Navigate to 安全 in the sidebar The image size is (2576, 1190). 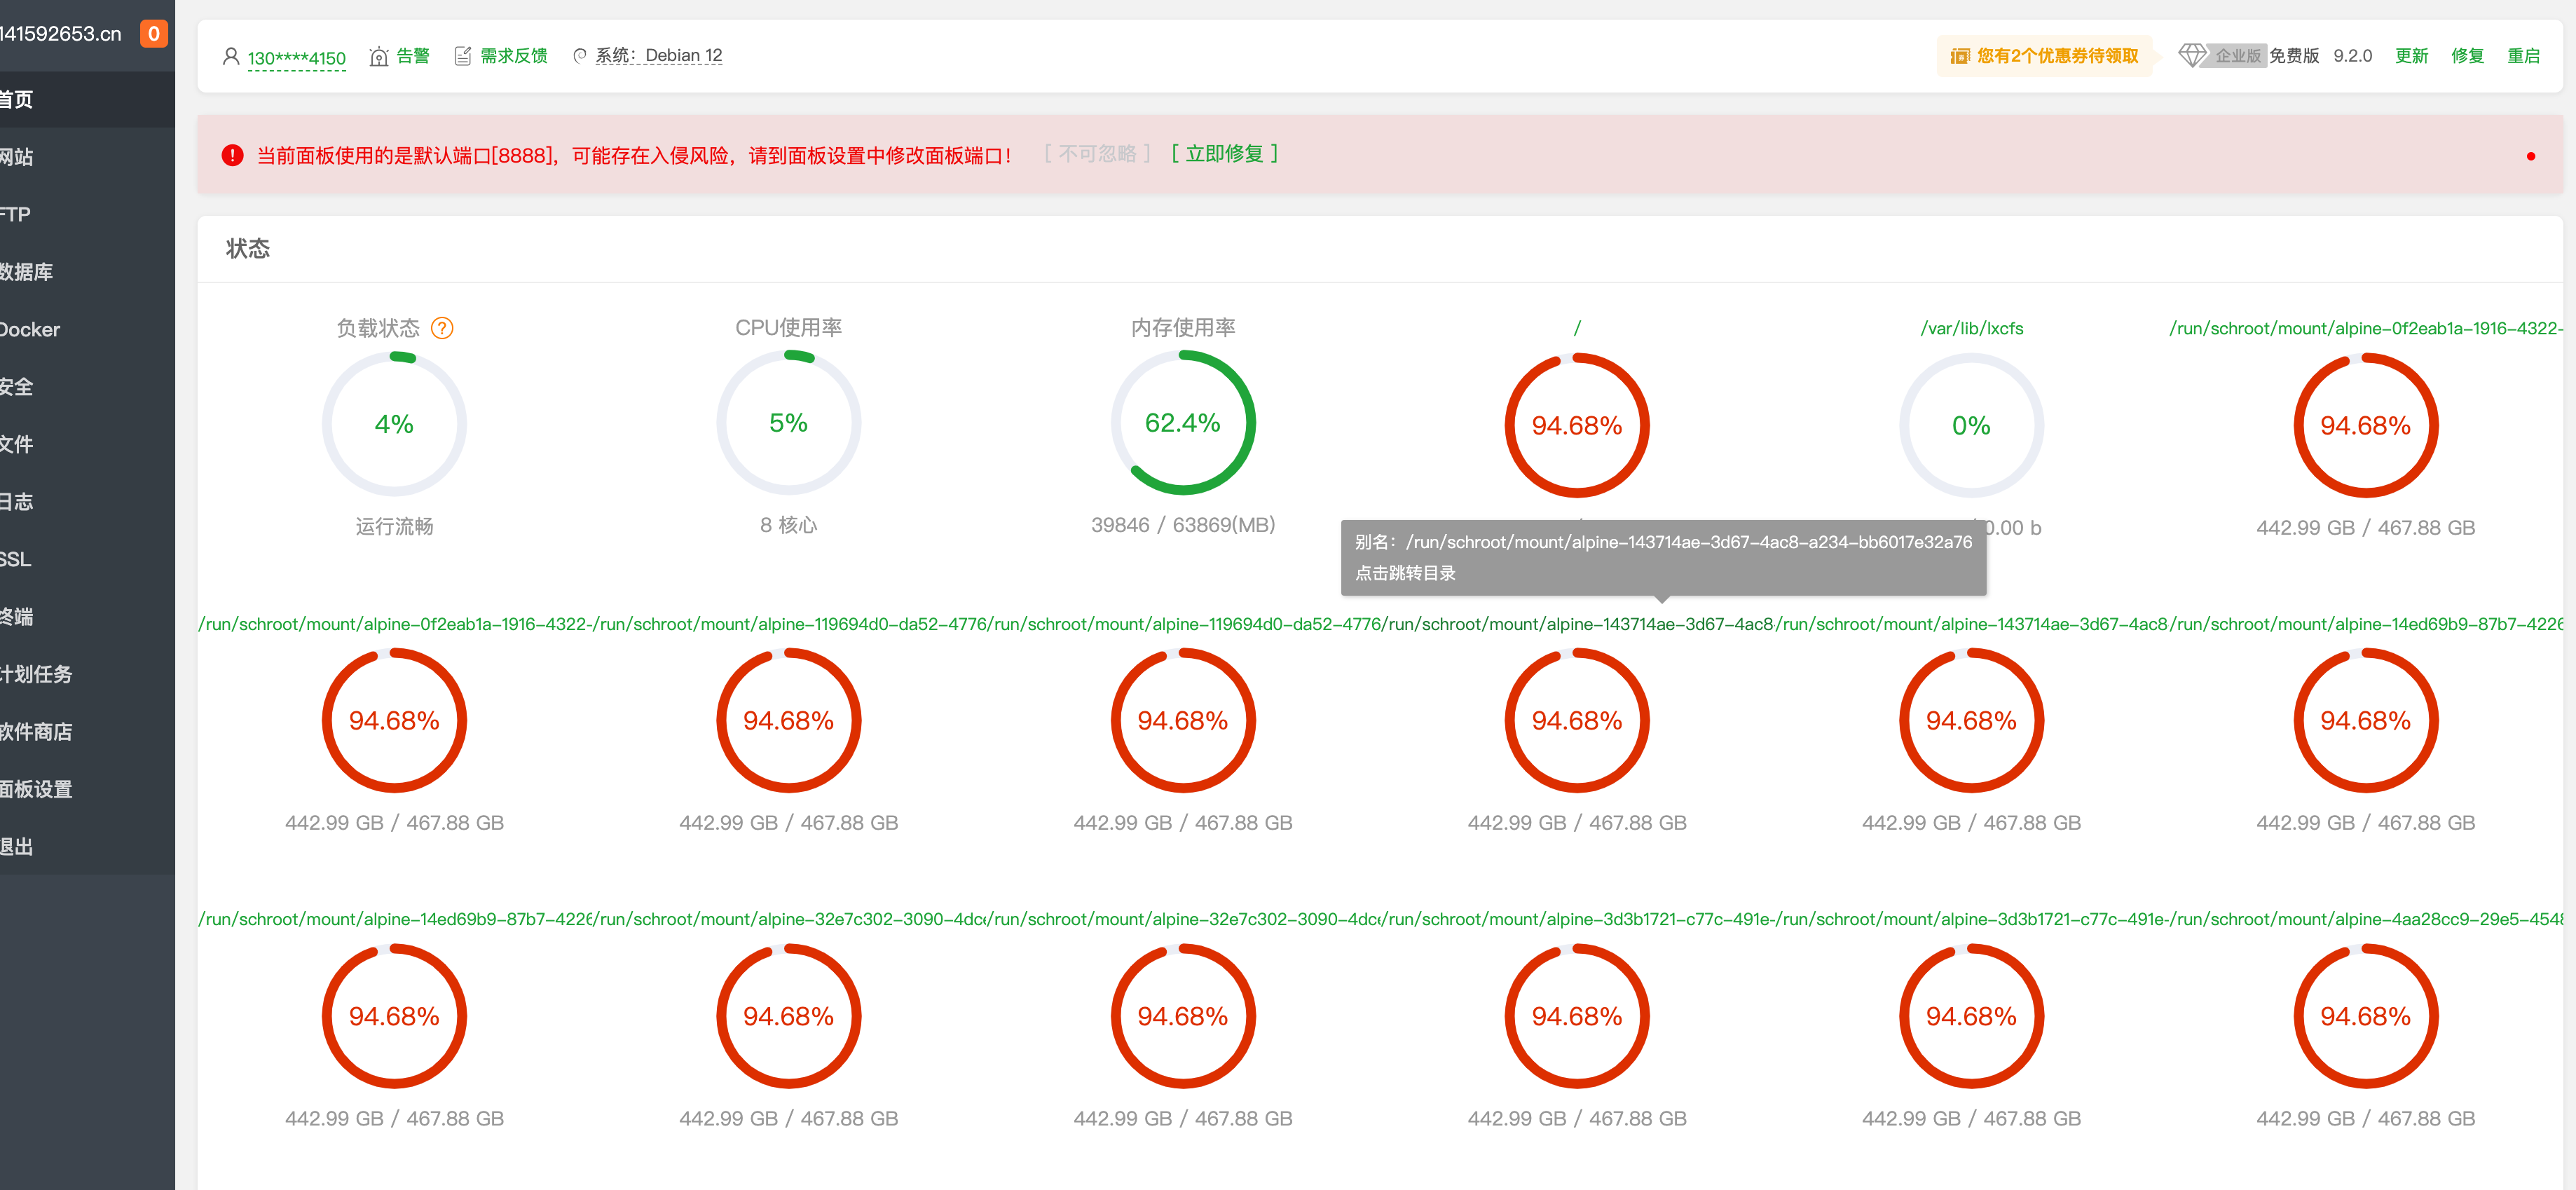[87, 387]
